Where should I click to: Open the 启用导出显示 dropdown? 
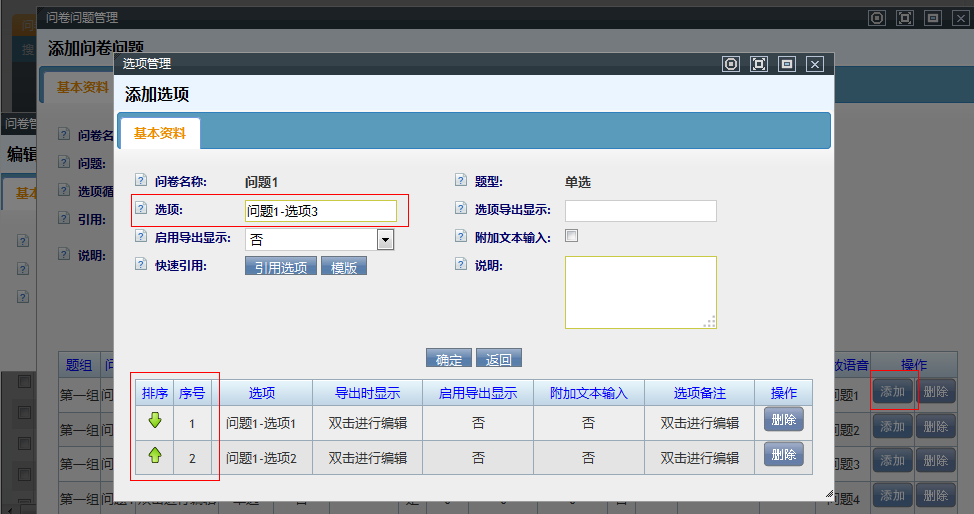pyautogui.click(x=385, y=240)
